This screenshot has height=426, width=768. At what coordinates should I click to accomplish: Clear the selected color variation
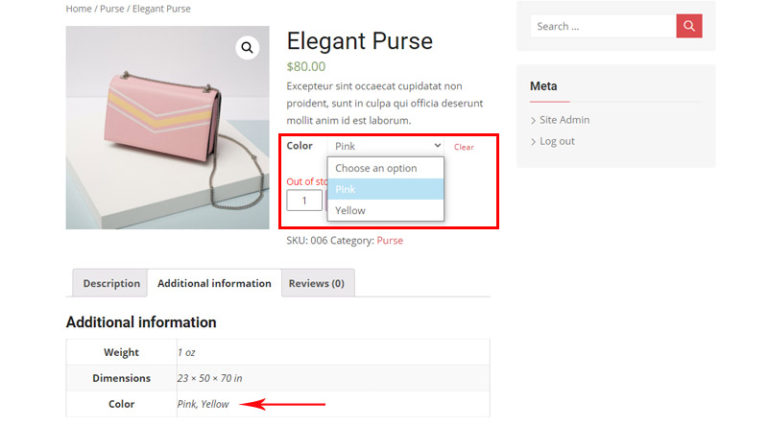click(x=464, y=147)
